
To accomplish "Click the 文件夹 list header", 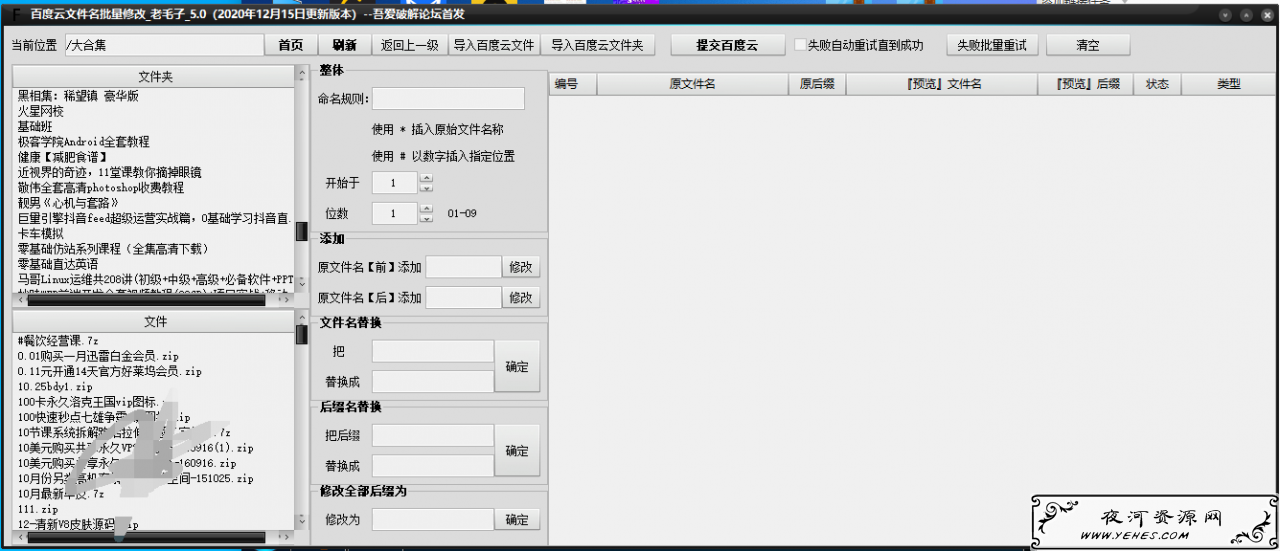I will click(x=154, y=77).
